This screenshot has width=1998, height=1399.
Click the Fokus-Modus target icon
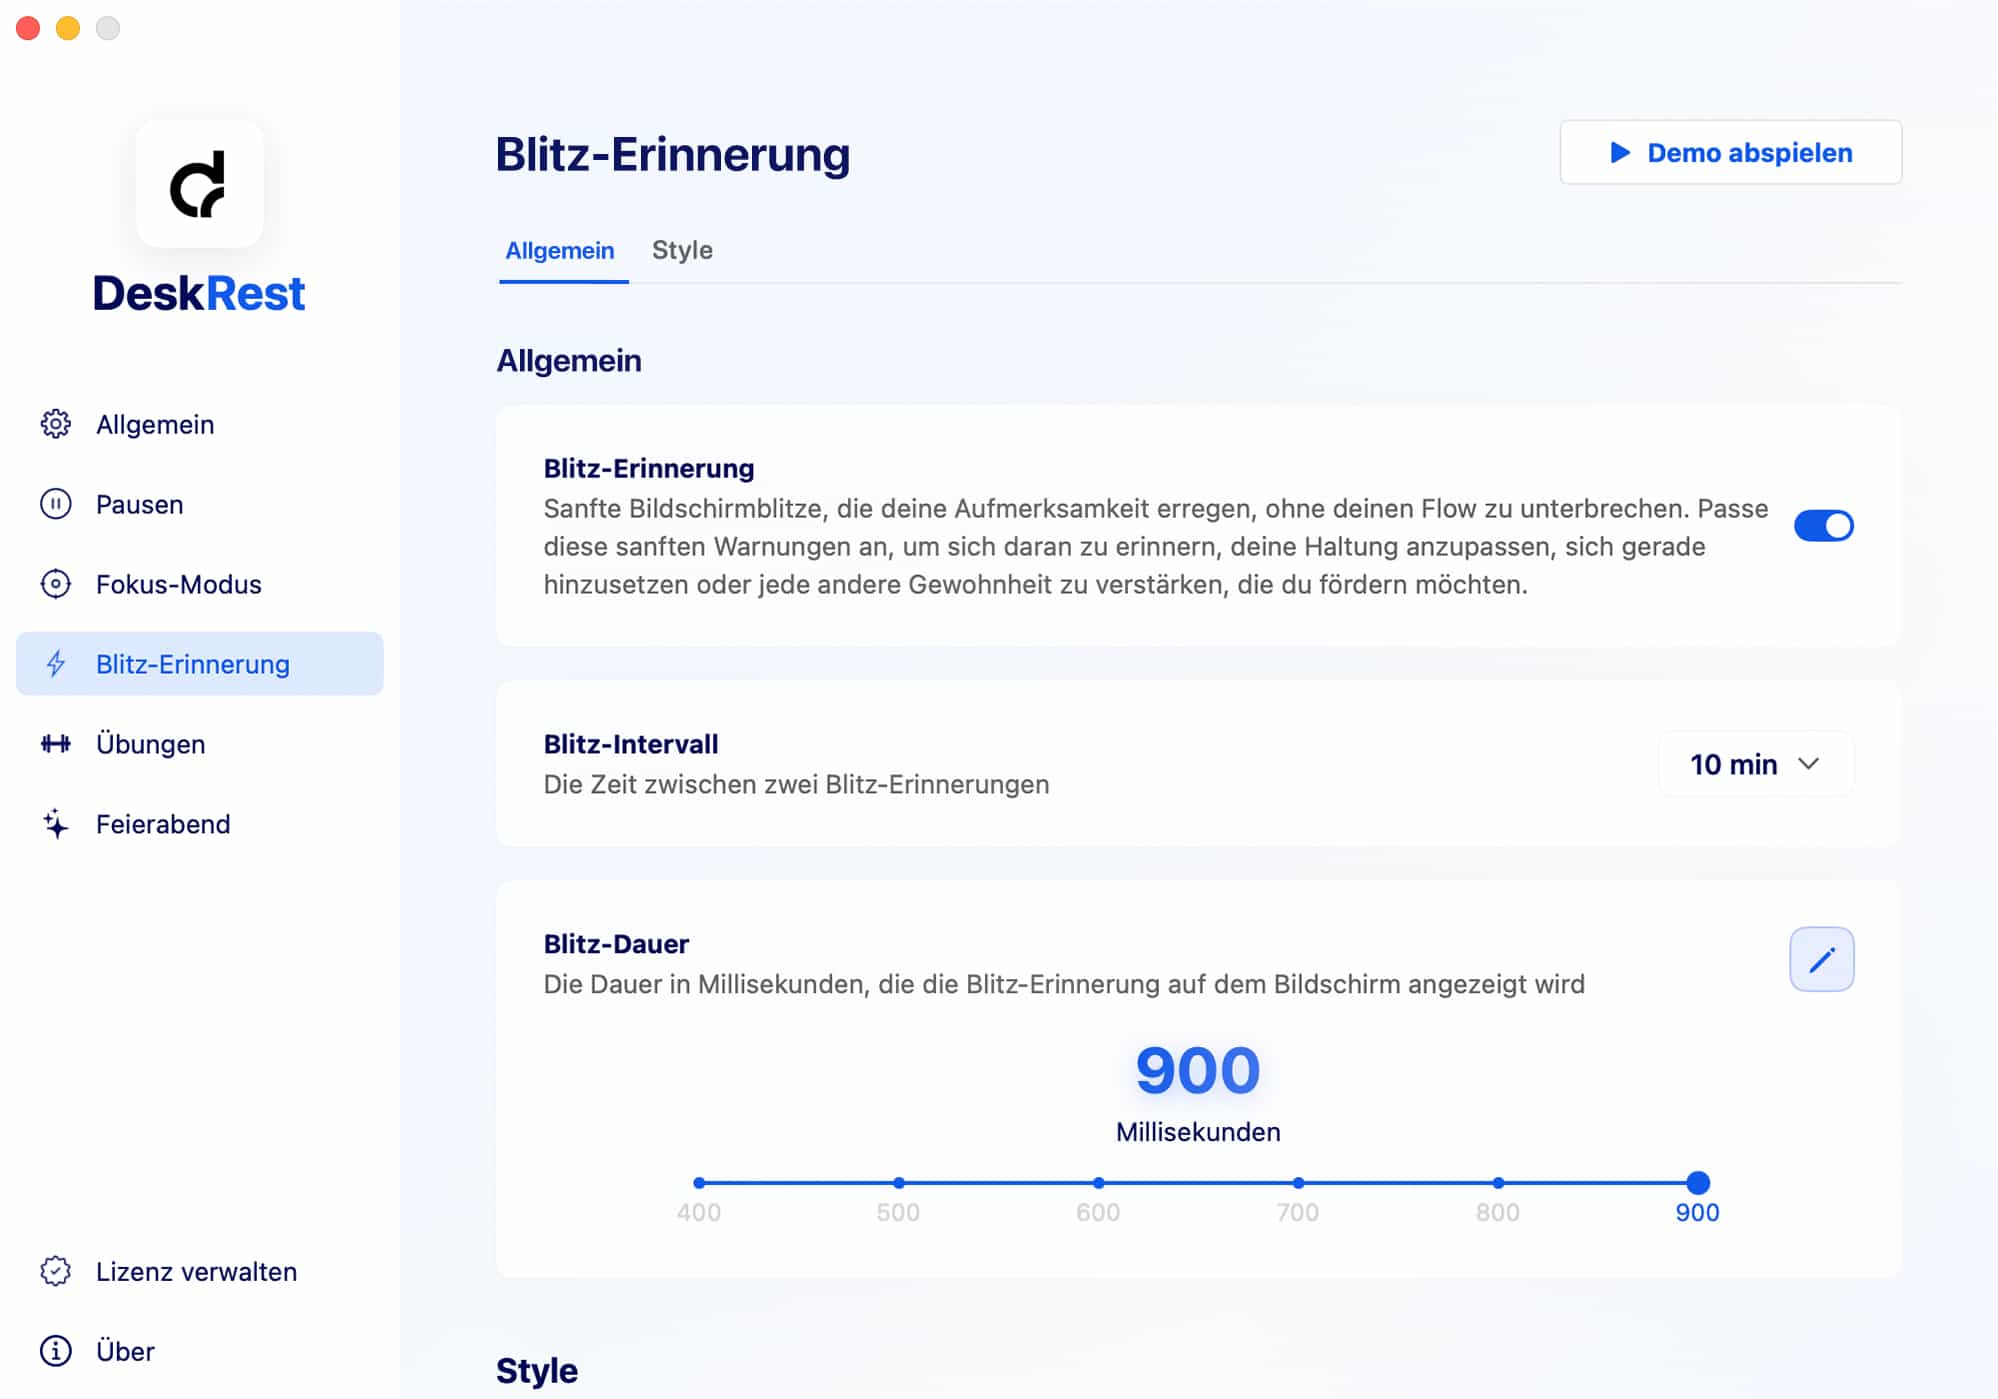point(56,584)
